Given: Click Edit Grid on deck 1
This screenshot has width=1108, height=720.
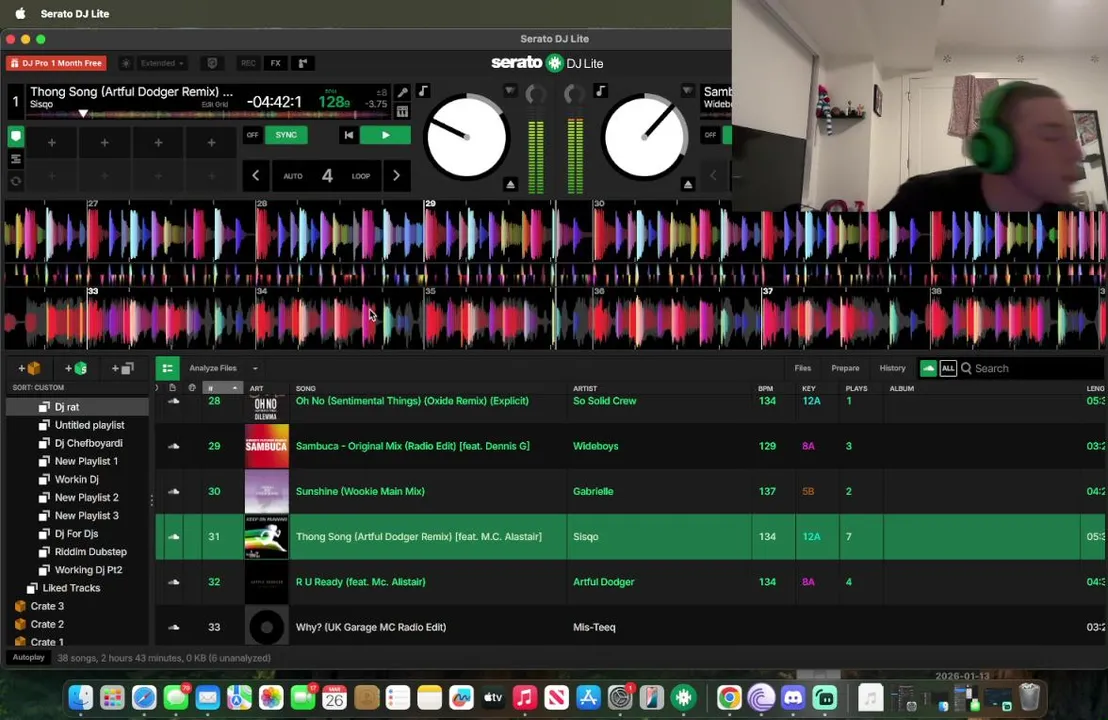Looking at the screenshot, I should pos(215,105).
